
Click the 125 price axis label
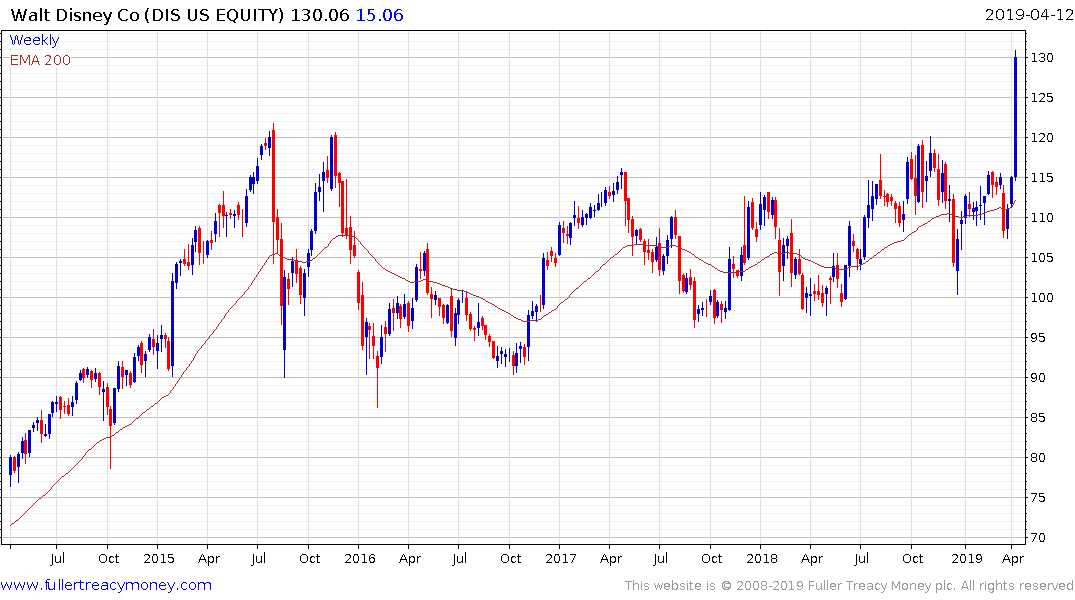[x=1042, y=98]
